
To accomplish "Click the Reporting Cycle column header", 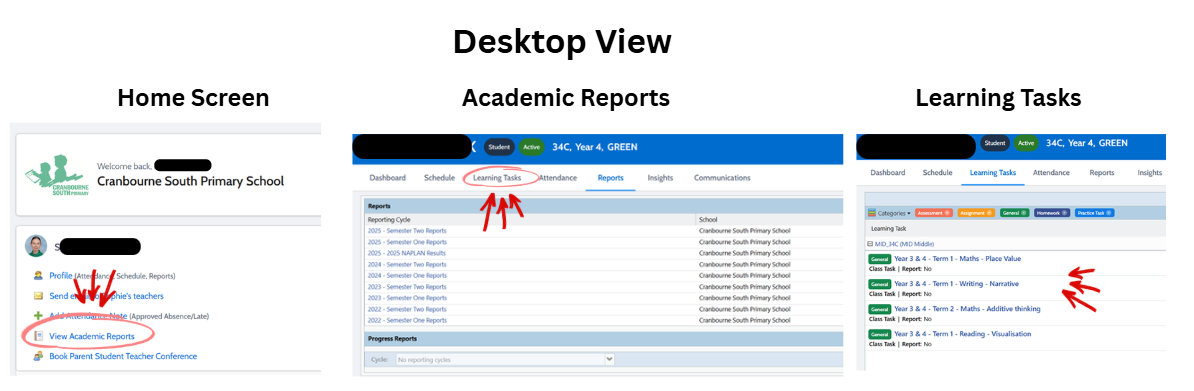I will (x=389, y=219).
